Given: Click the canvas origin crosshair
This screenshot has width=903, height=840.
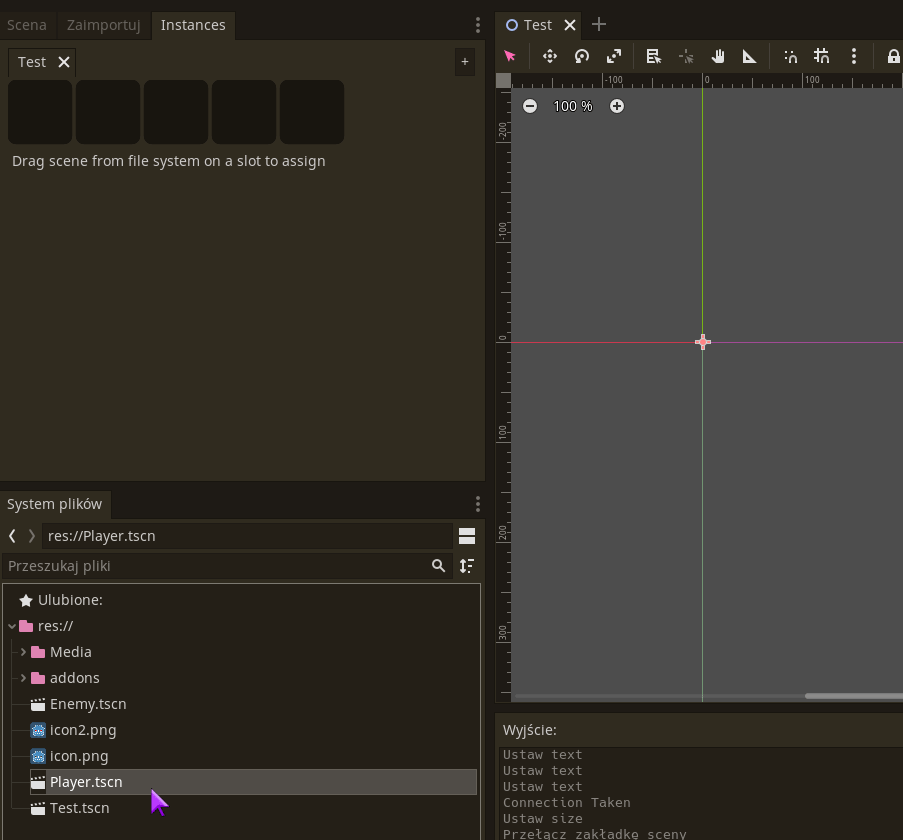Looking at the screenshot, I should (x=703, y=342).
